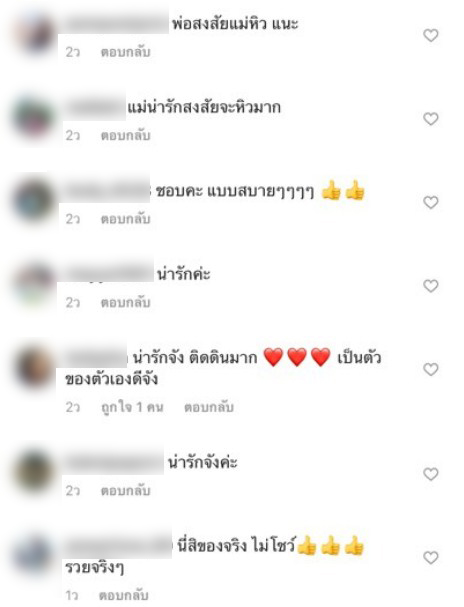Reply to 'พ่อสงสัยแม่หิว แนะ' comment

coord(125,52)
